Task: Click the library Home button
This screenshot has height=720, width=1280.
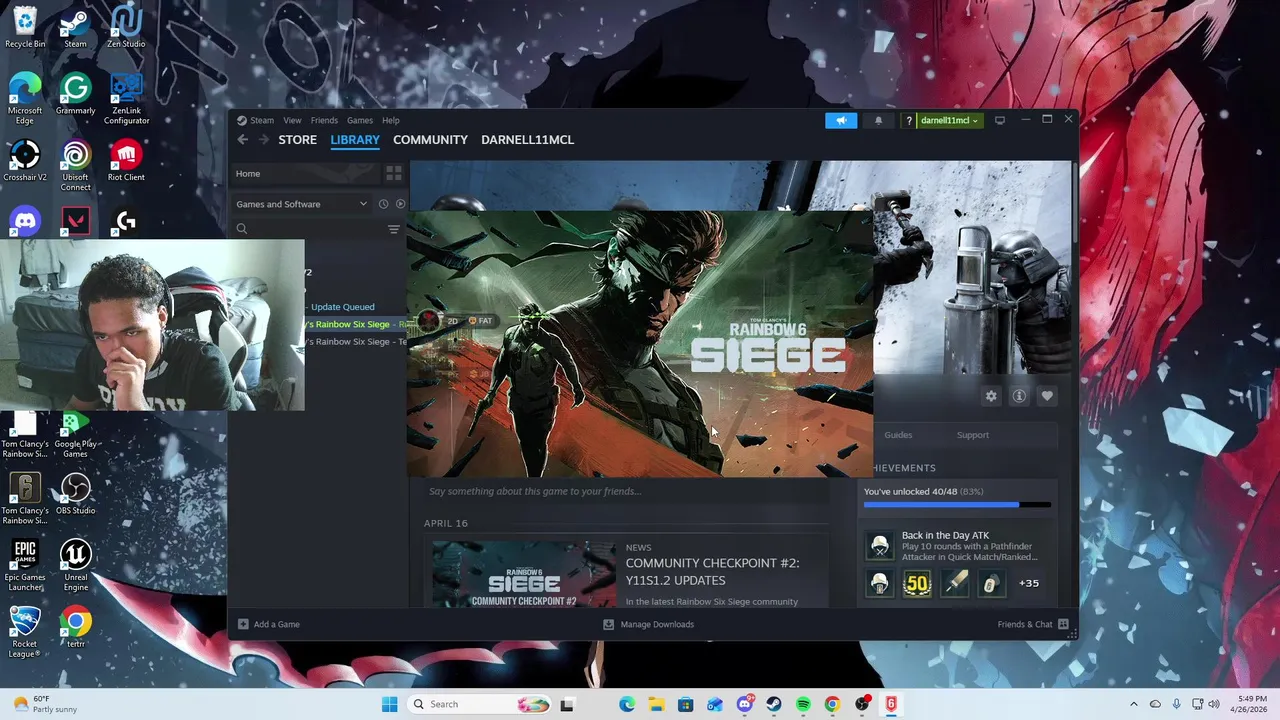Action: (x=305, y=174)
